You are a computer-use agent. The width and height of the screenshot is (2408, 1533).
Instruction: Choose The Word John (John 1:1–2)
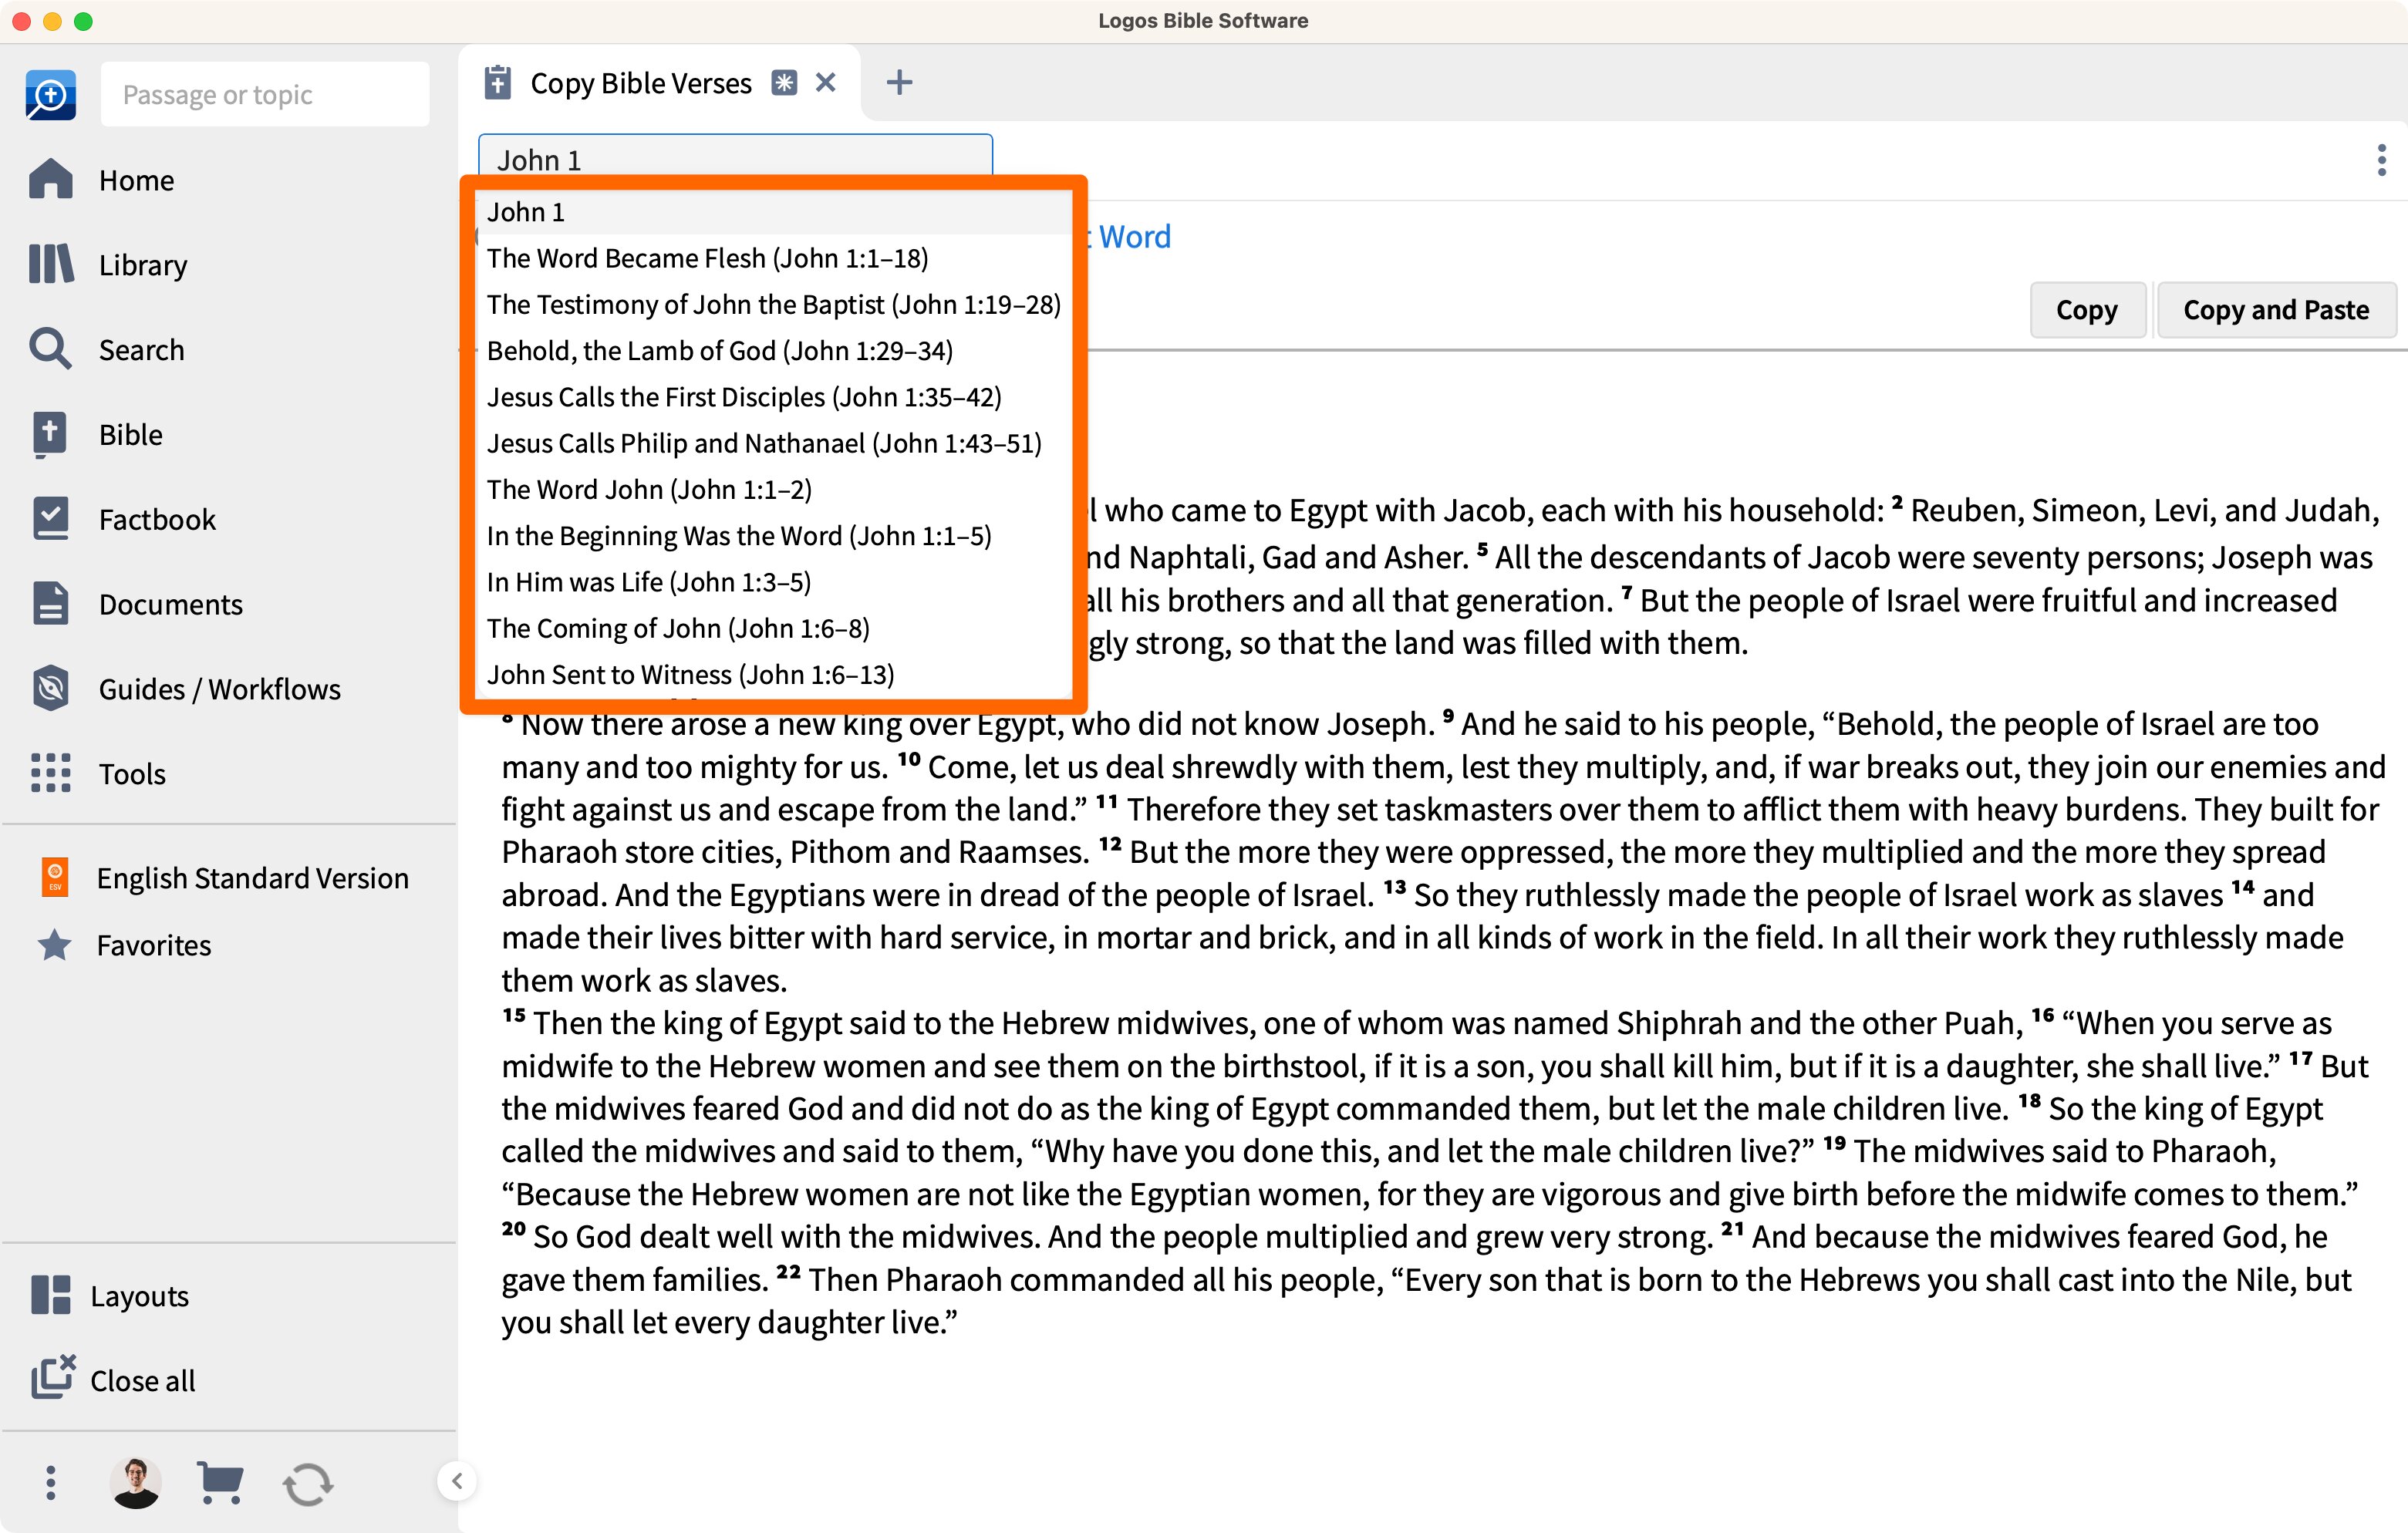click(x=773, y=490)
